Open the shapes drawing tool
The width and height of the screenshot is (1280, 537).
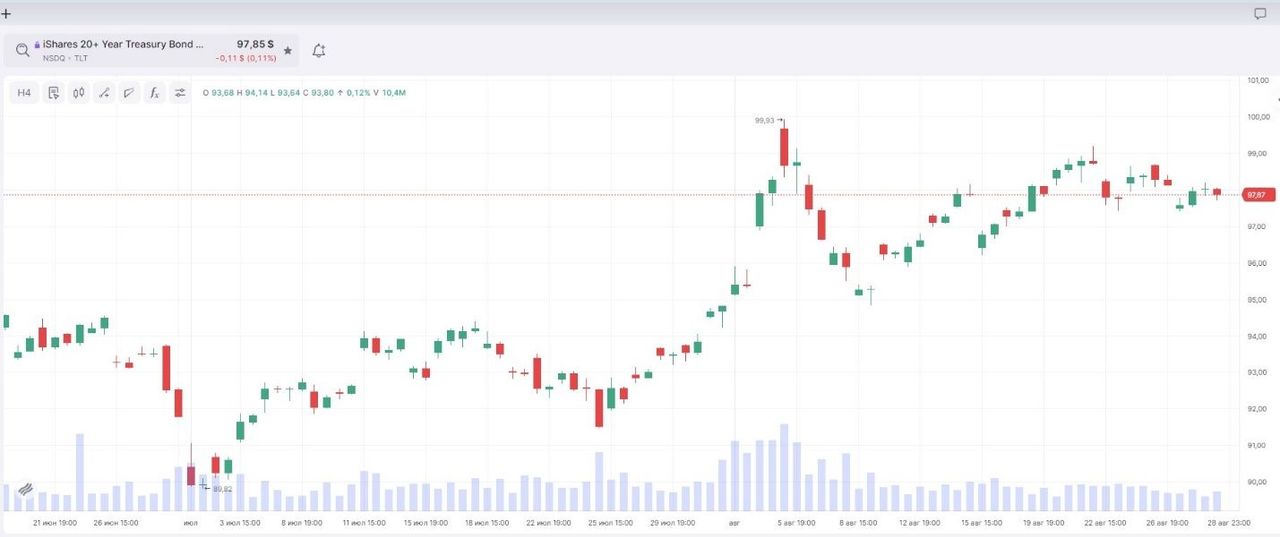[129, 93]
